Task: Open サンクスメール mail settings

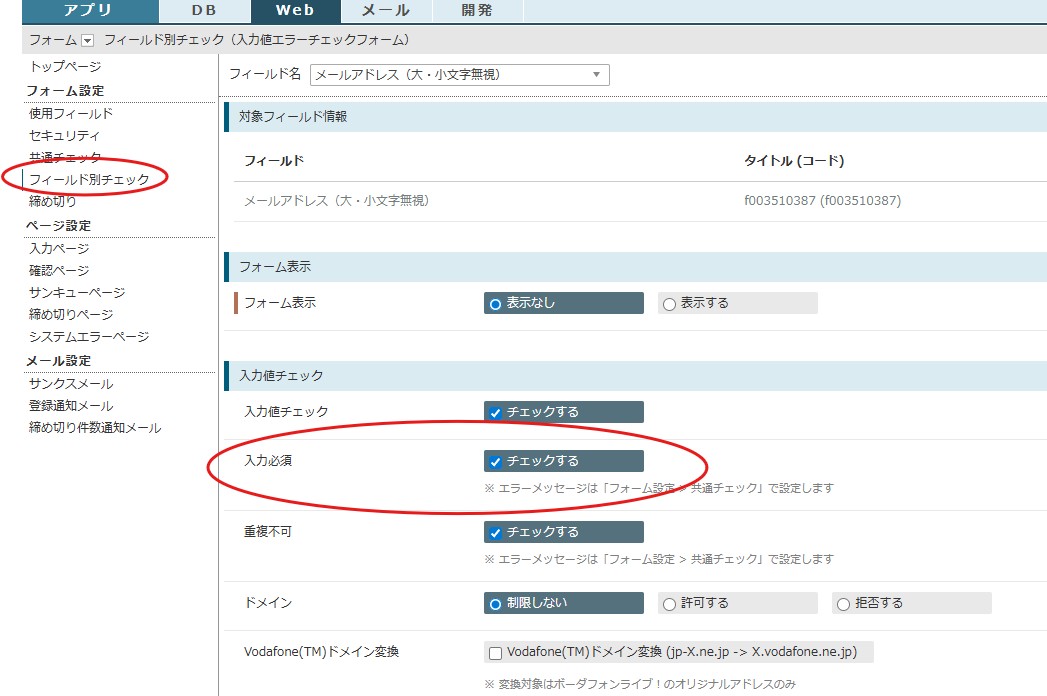Action: click(x=71, y=384)
